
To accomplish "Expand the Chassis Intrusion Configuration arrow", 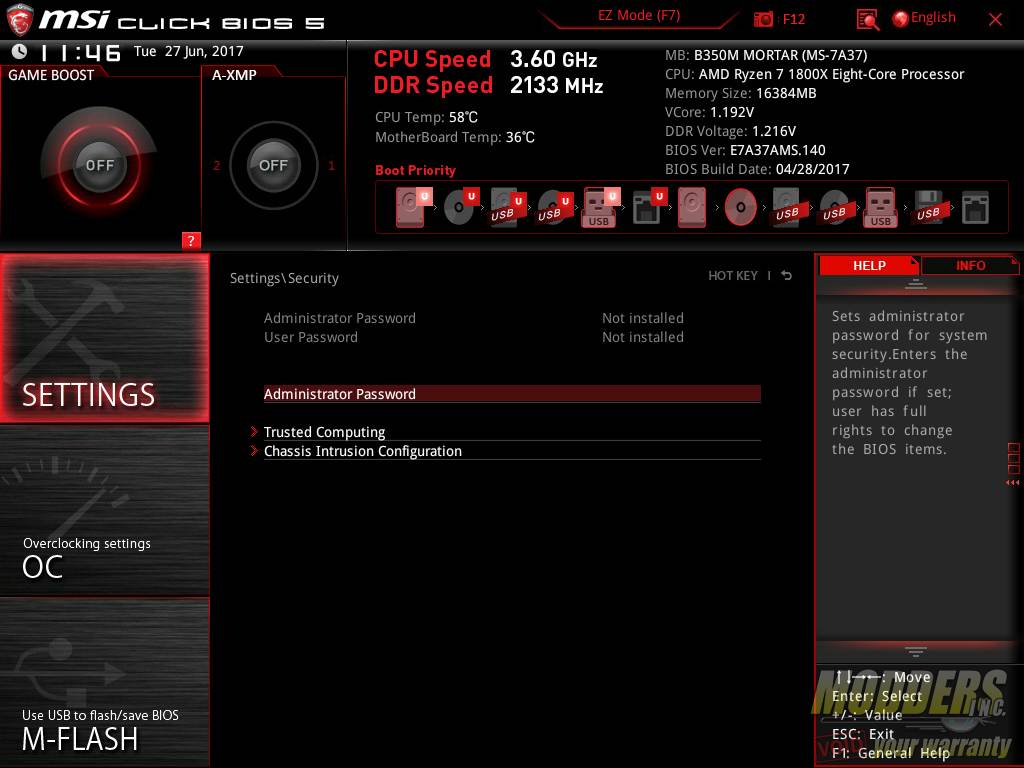I will point(254,451).
